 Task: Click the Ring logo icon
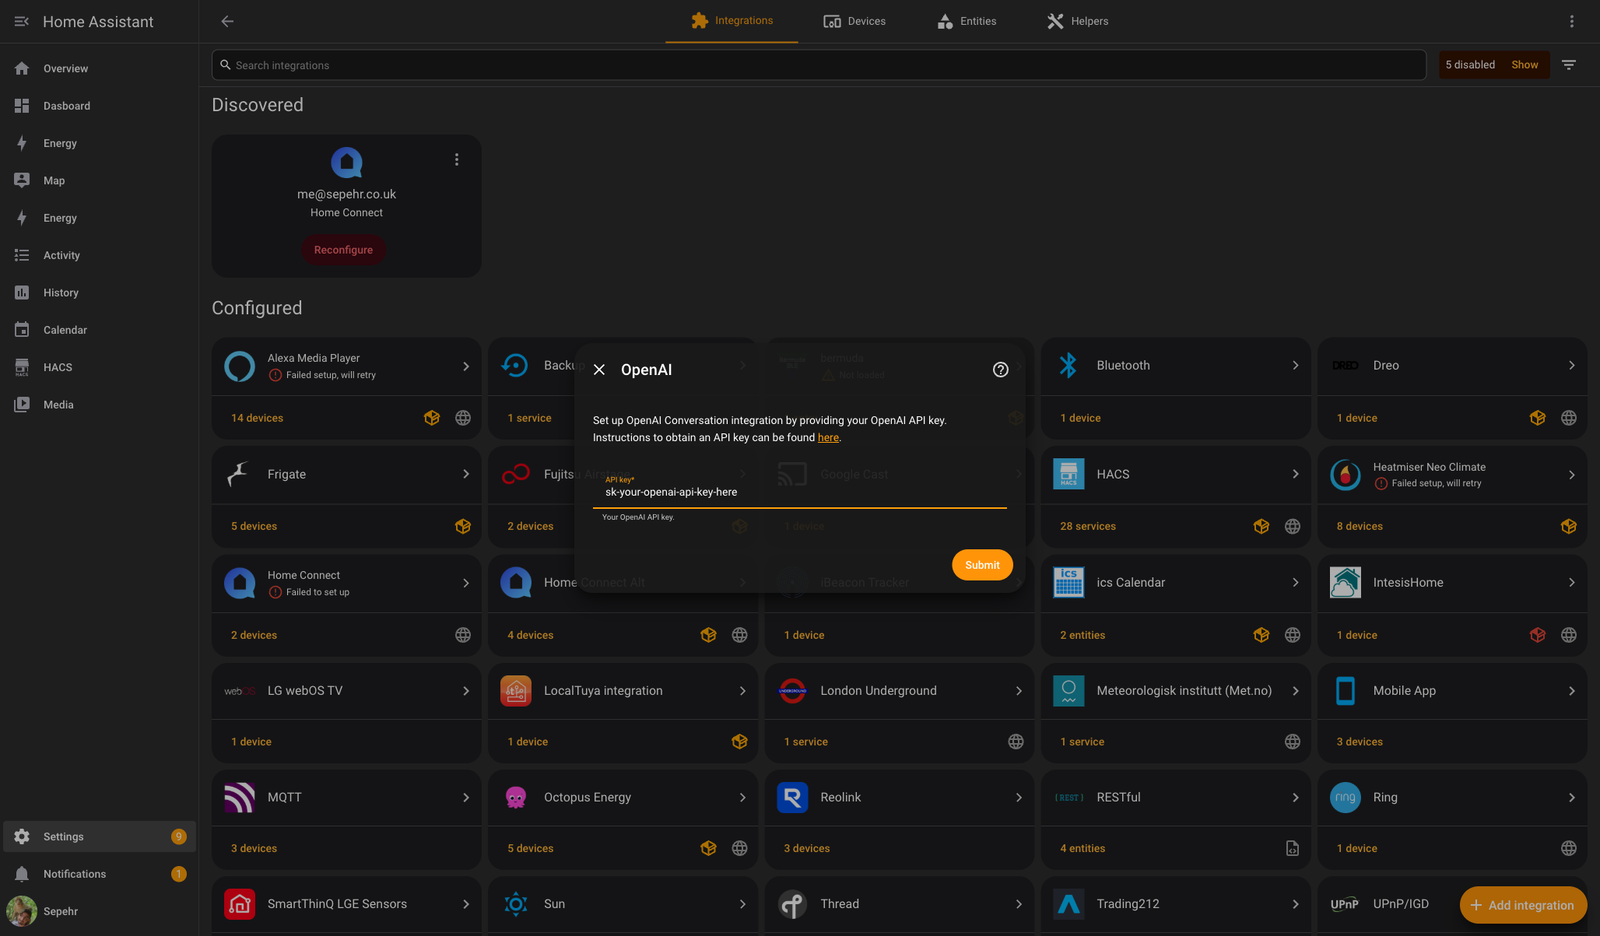(1345, 798)
